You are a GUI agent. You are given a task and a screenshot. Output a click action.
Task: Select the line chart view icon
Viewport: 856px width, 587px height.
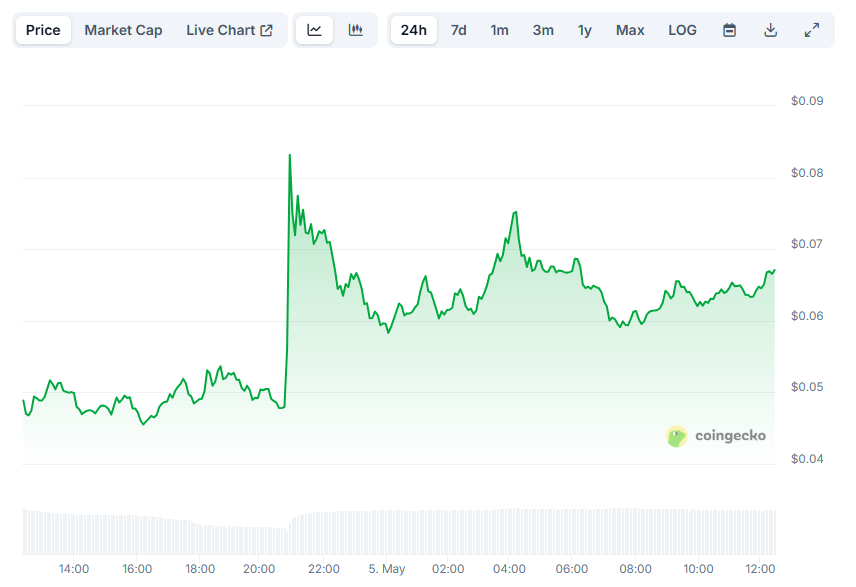(x=314, y=30)
